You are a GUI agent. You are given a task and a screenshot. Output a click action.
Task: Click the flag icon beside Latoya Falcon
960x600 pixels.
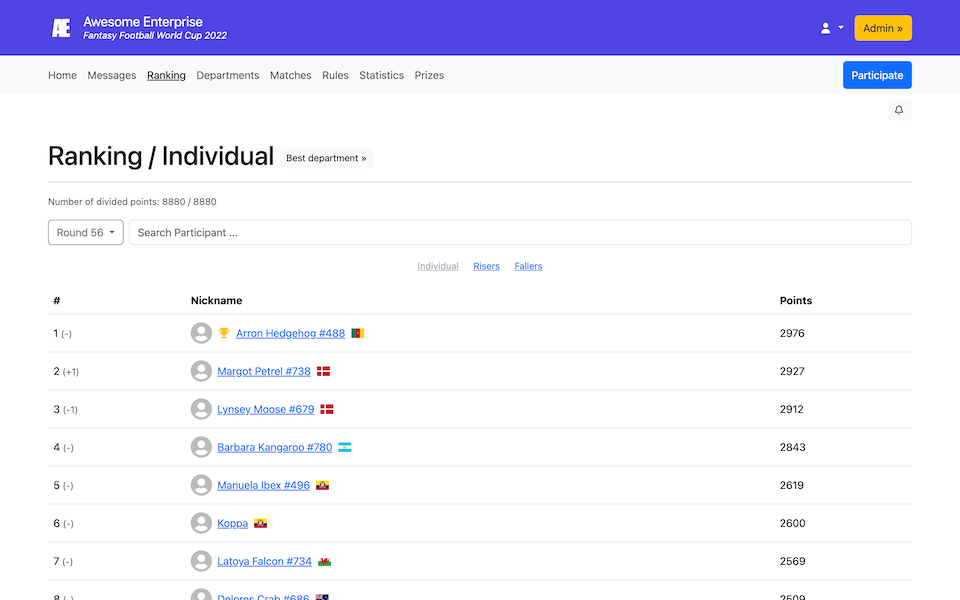click(323, 561)
